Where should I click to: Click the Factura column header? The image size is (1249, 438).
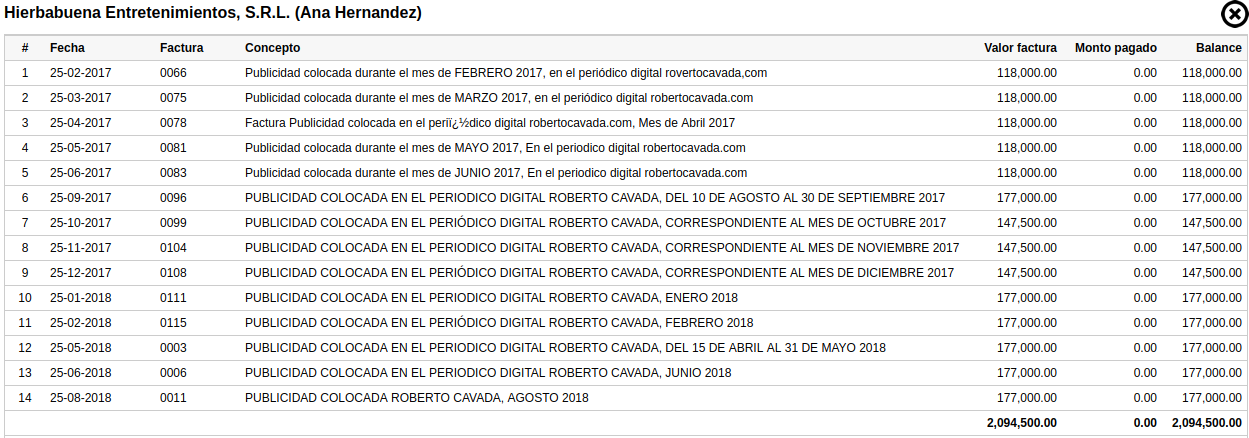pos(182,48)
